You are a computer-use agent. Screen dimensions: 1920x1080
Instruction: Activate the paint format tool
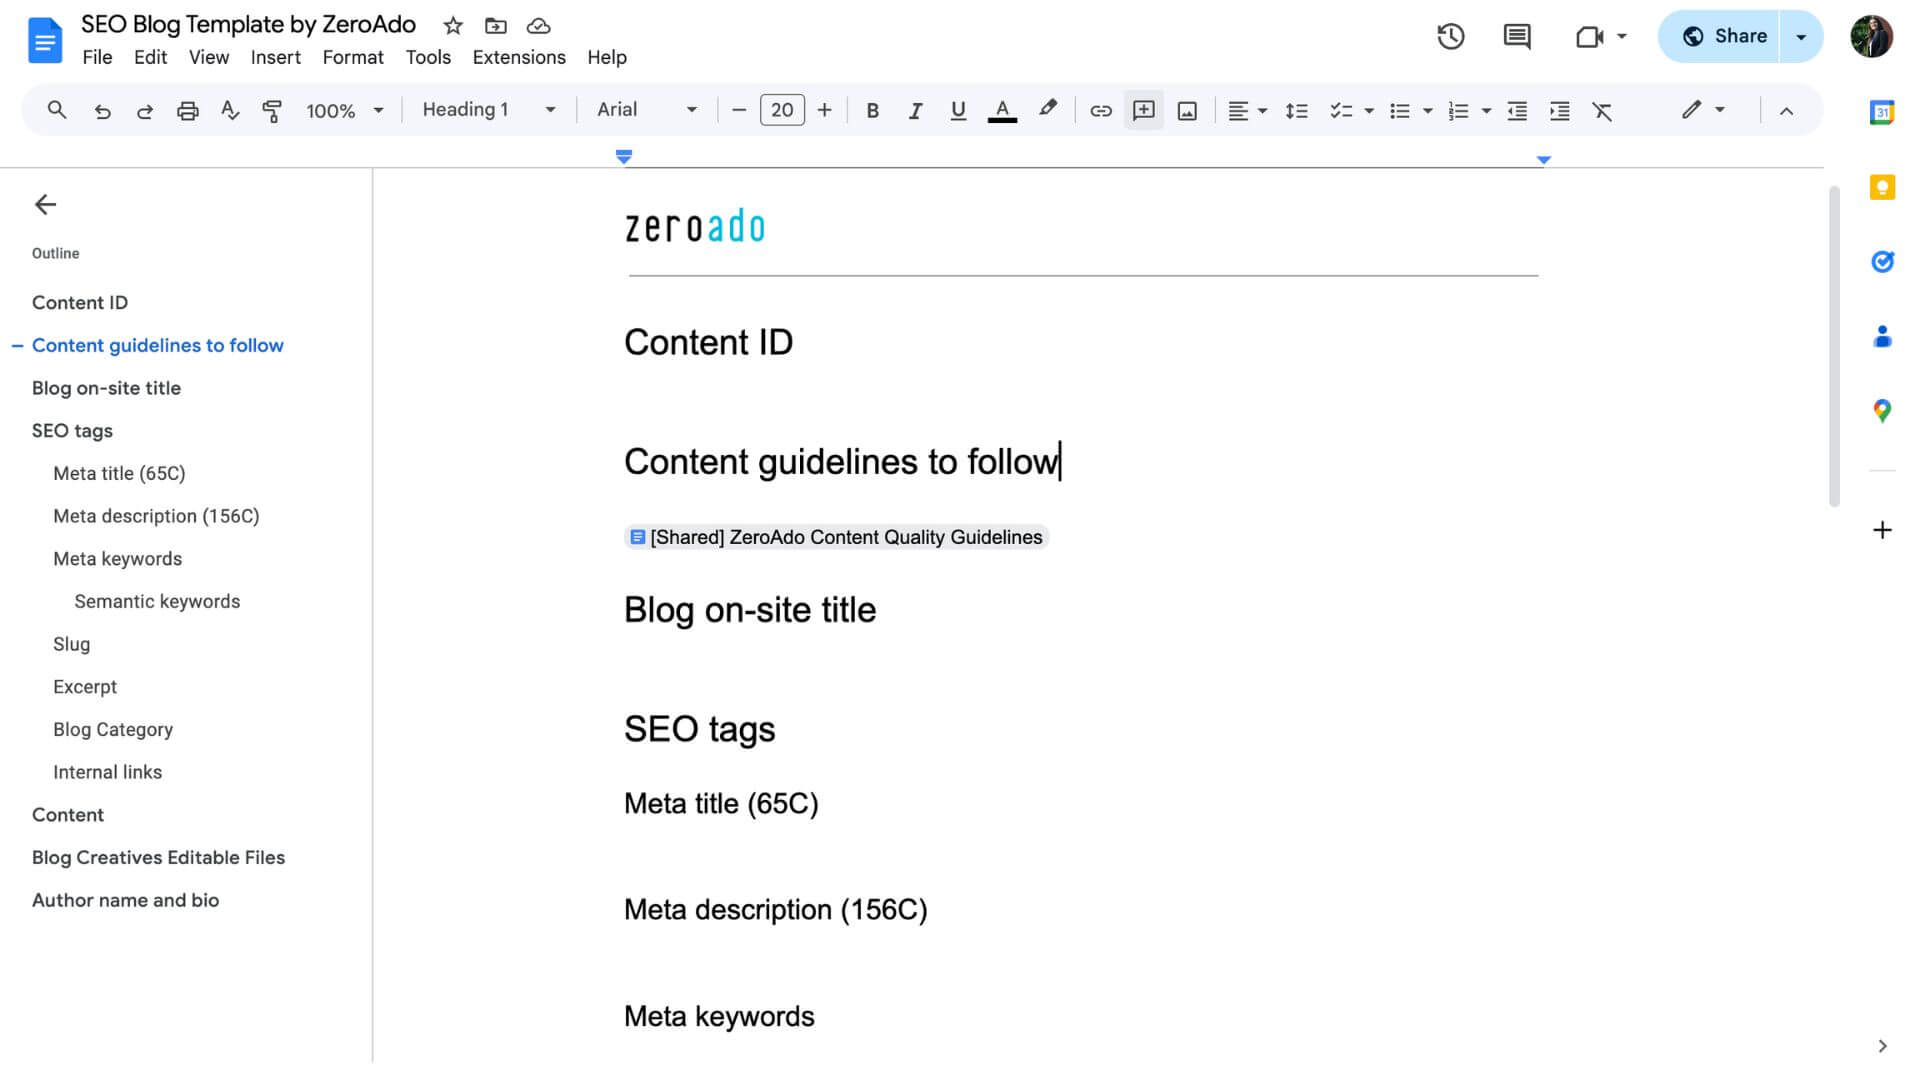pos(272,110)
